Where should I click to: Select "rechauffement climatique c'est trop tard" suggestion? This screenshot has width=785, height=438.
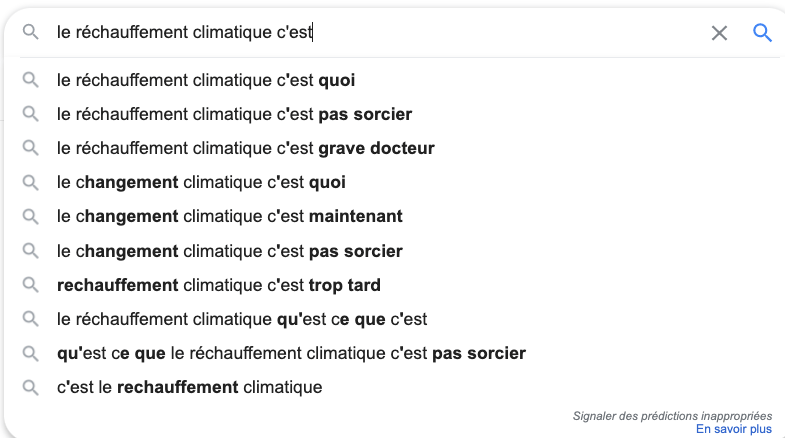tap(218, 285)
